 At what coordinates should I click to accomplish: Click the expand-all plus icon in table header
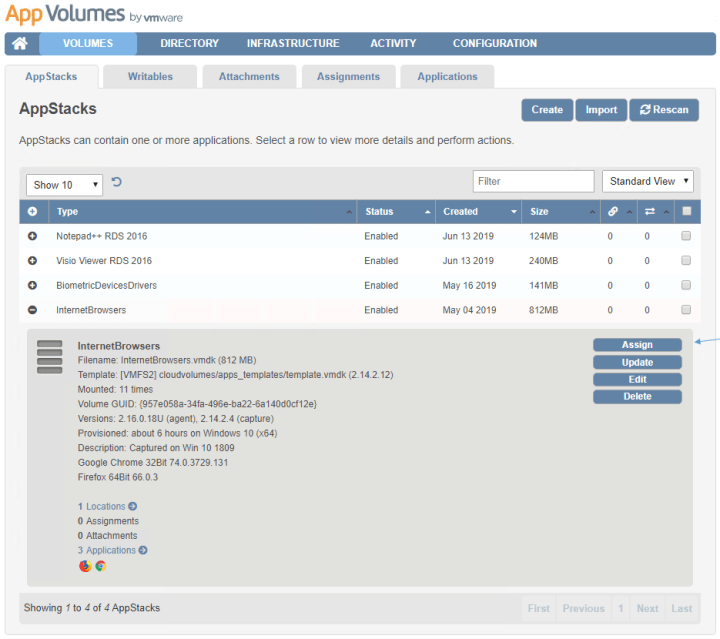tap(32, 212)
